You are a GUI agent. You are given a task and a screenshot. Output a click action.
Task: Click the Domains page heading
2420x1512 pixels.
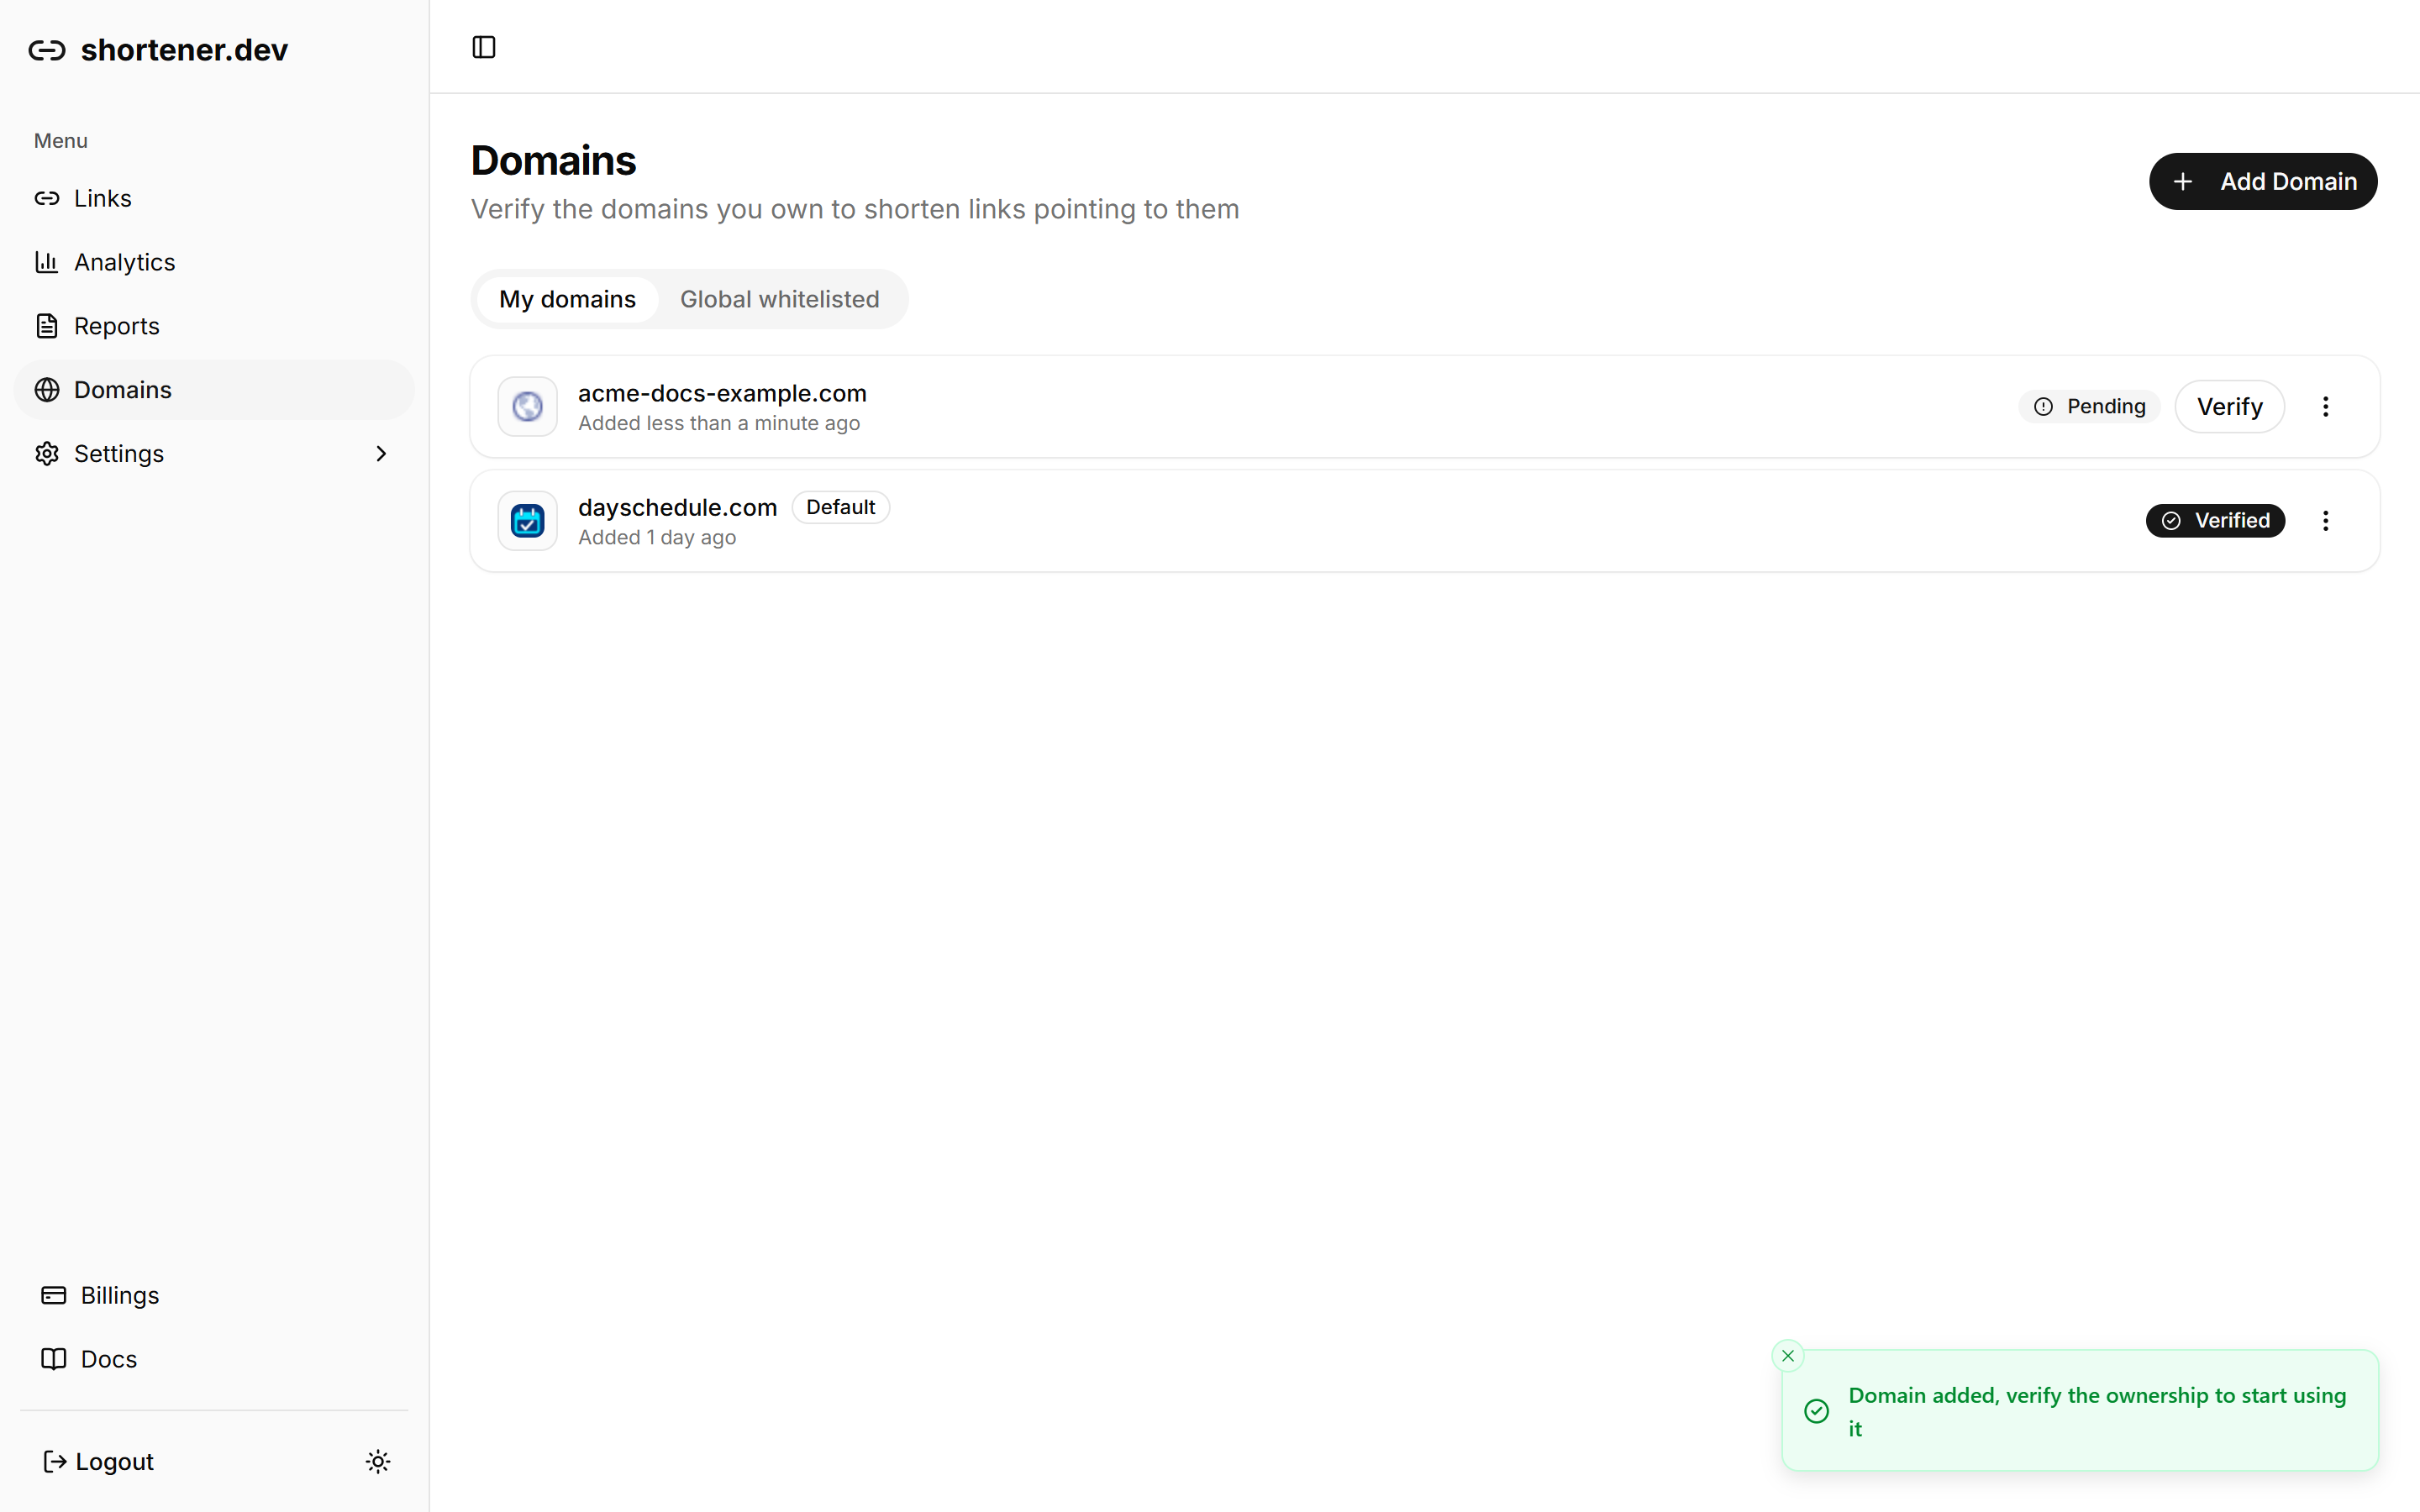(553, 161)
